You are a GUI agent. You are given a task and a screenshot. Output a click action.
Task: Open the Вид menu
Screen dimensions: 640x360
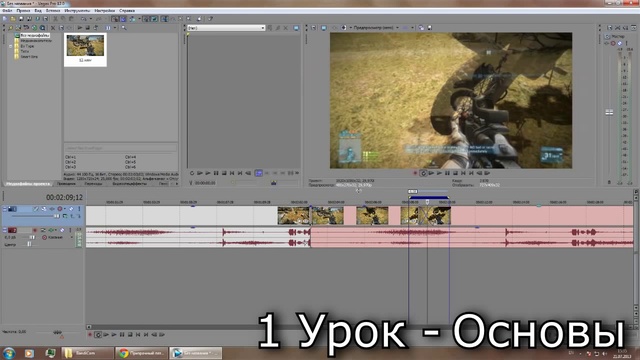38,11
